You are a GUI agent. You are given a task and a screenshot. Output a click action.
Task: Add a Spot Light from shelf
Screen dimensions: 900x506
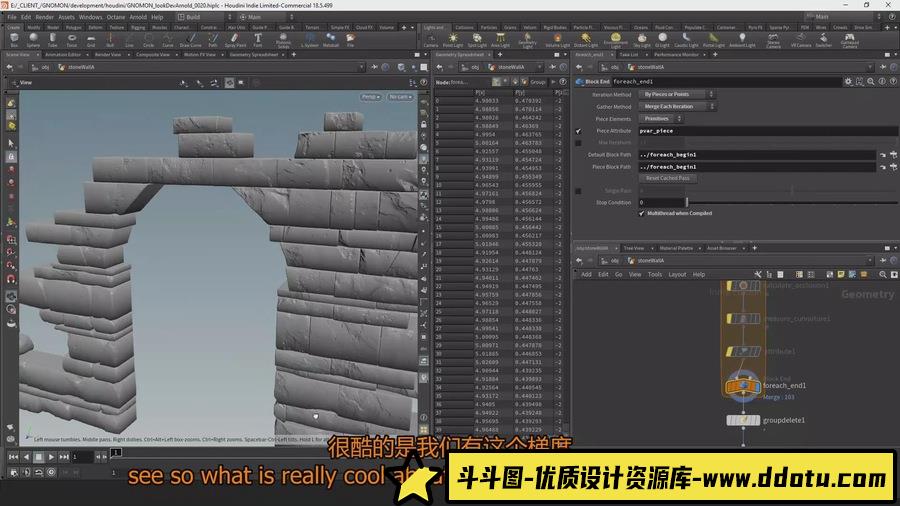pyautogui.click(x=477, y=40)
